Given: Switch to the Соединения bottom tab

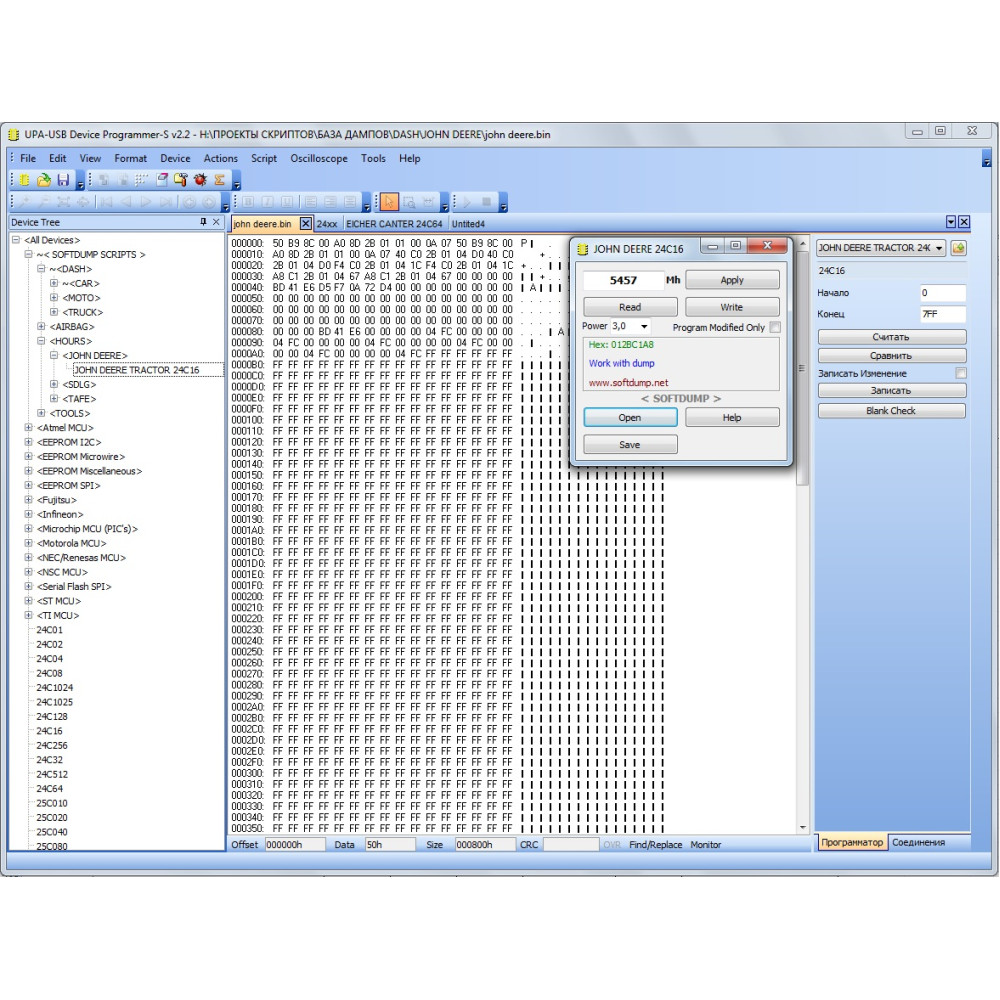Looking at the screenshot, I should pos(918,842).
